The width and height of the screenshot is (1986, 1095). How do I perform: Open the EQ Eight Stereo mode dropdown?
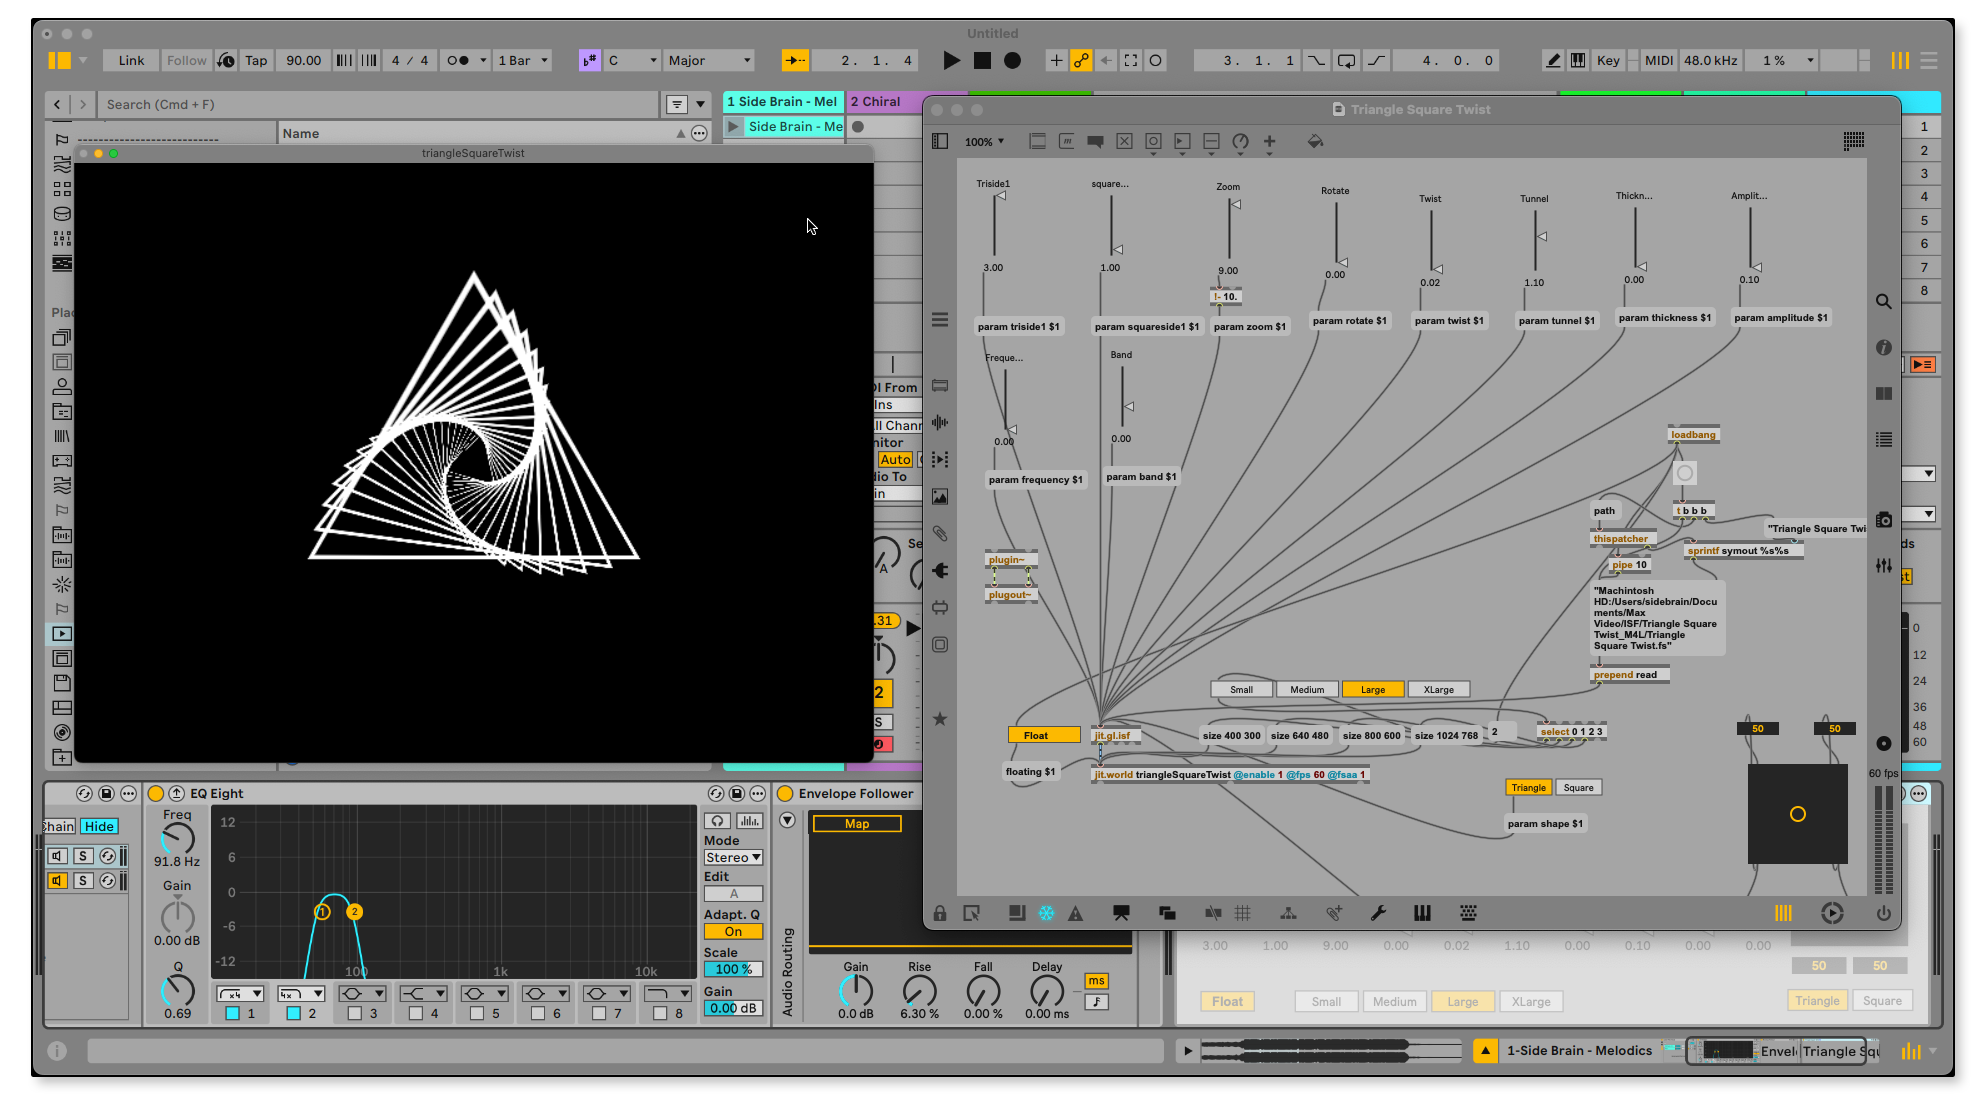pyautogui.click(x=733, y=858)
